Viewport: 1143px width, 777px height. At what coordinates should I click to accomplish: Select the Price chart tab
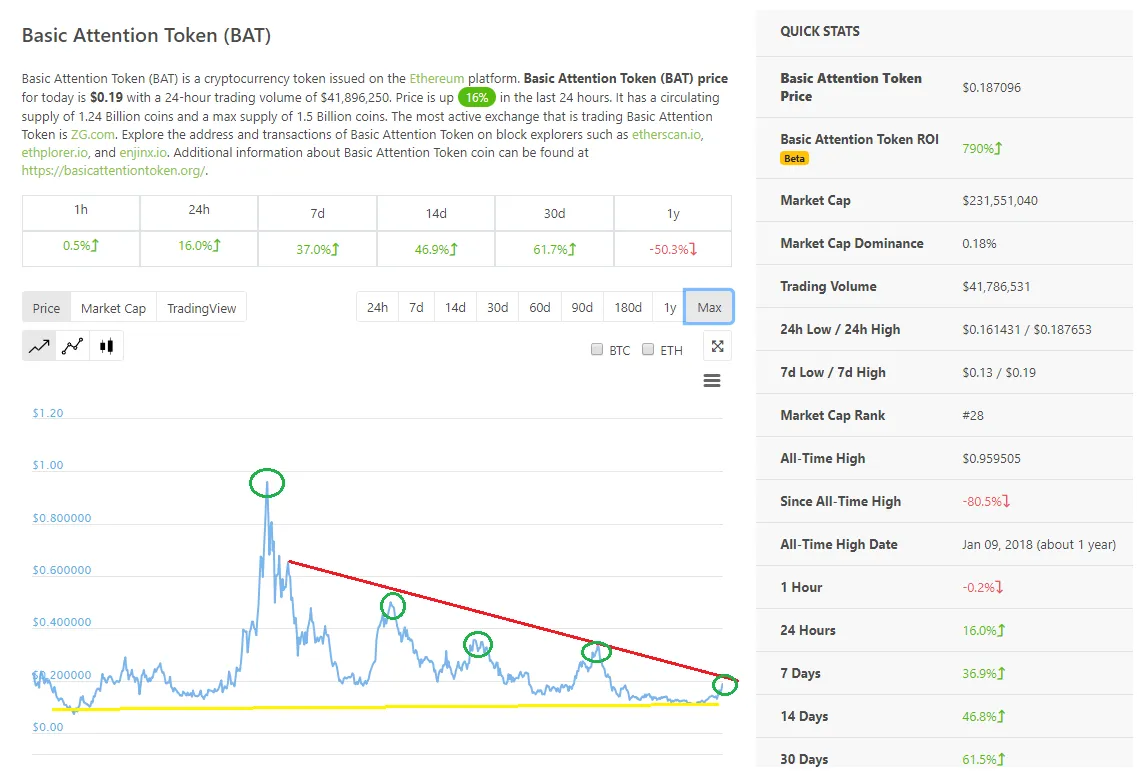[45, 308]
